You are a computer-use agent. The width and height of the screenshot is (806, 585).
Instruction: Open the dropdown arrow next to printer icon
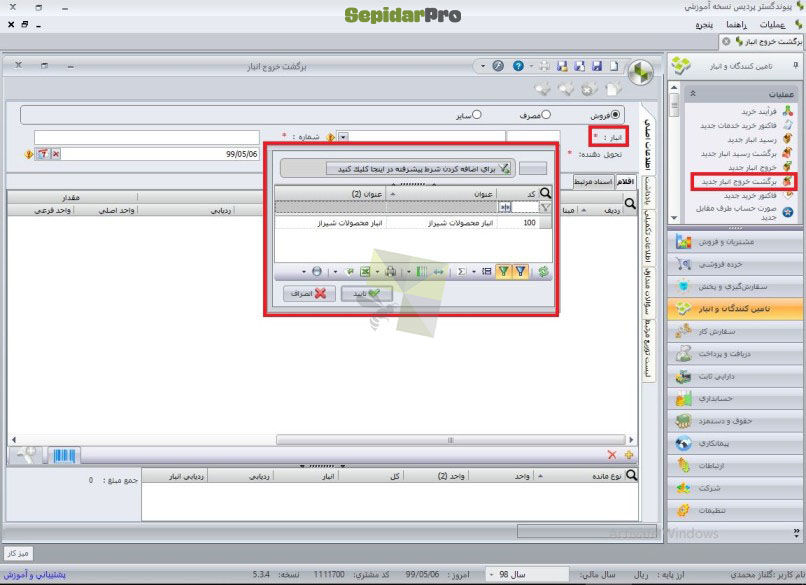coord(378,271)
